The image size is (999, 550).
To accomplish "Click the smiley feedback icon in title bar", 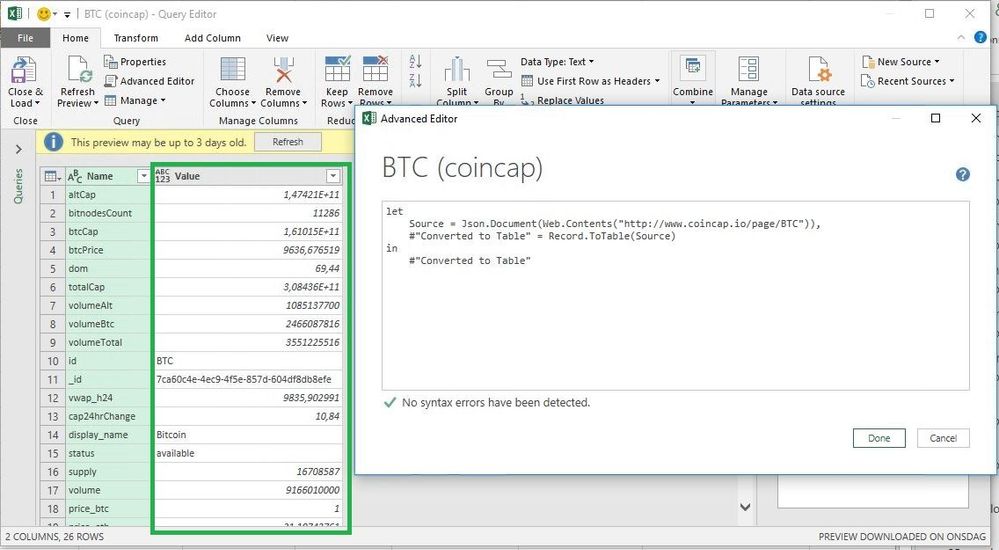I will click(44, 14).
